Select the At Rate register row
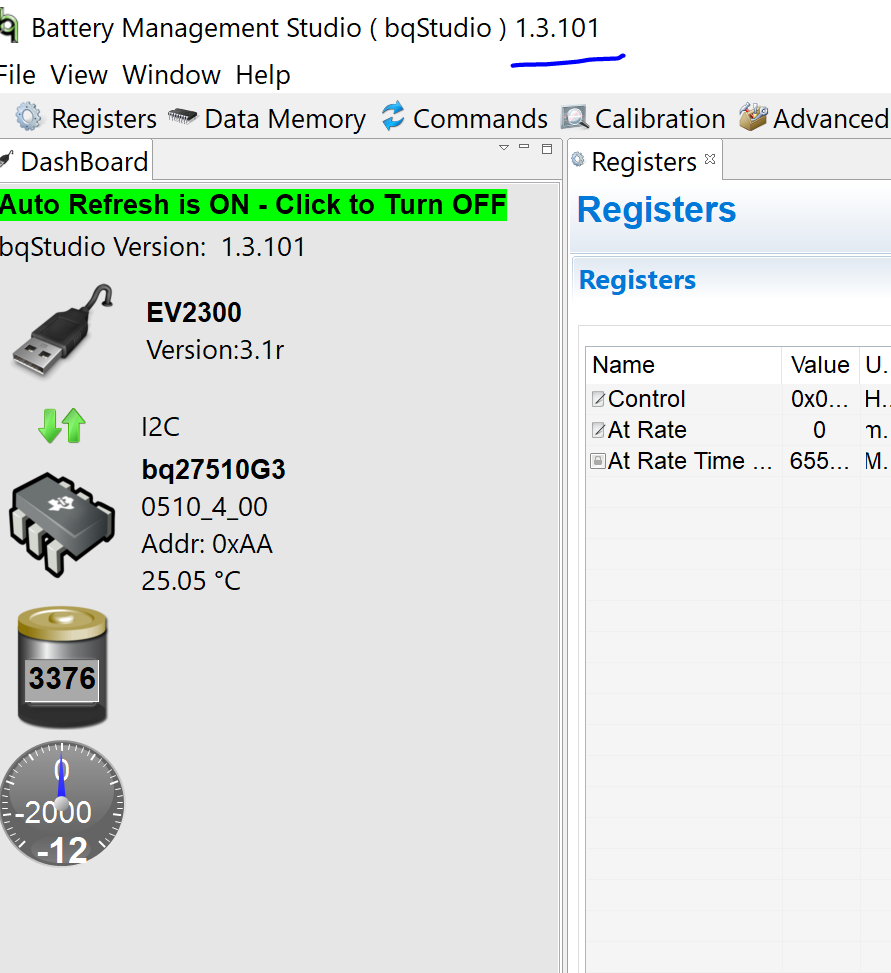 point(738,430)
